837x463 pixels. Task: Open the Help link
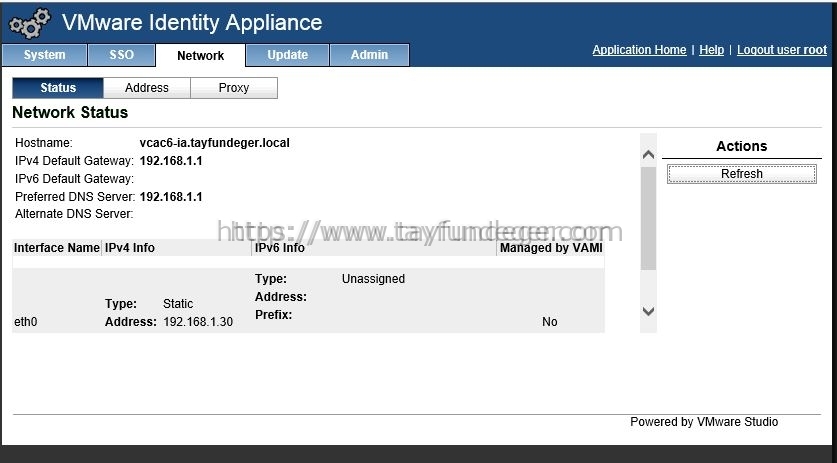pos(712,50)
